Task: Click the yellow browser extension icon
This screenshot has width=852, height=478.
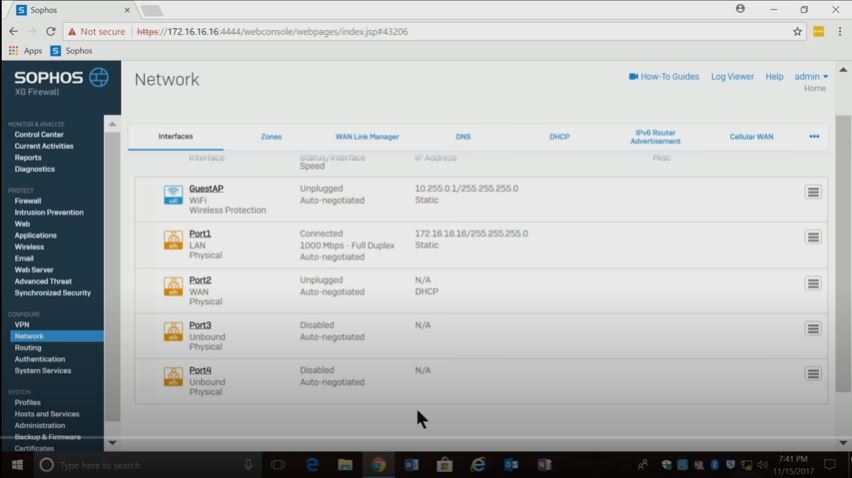Action: [x=818, y=32]
